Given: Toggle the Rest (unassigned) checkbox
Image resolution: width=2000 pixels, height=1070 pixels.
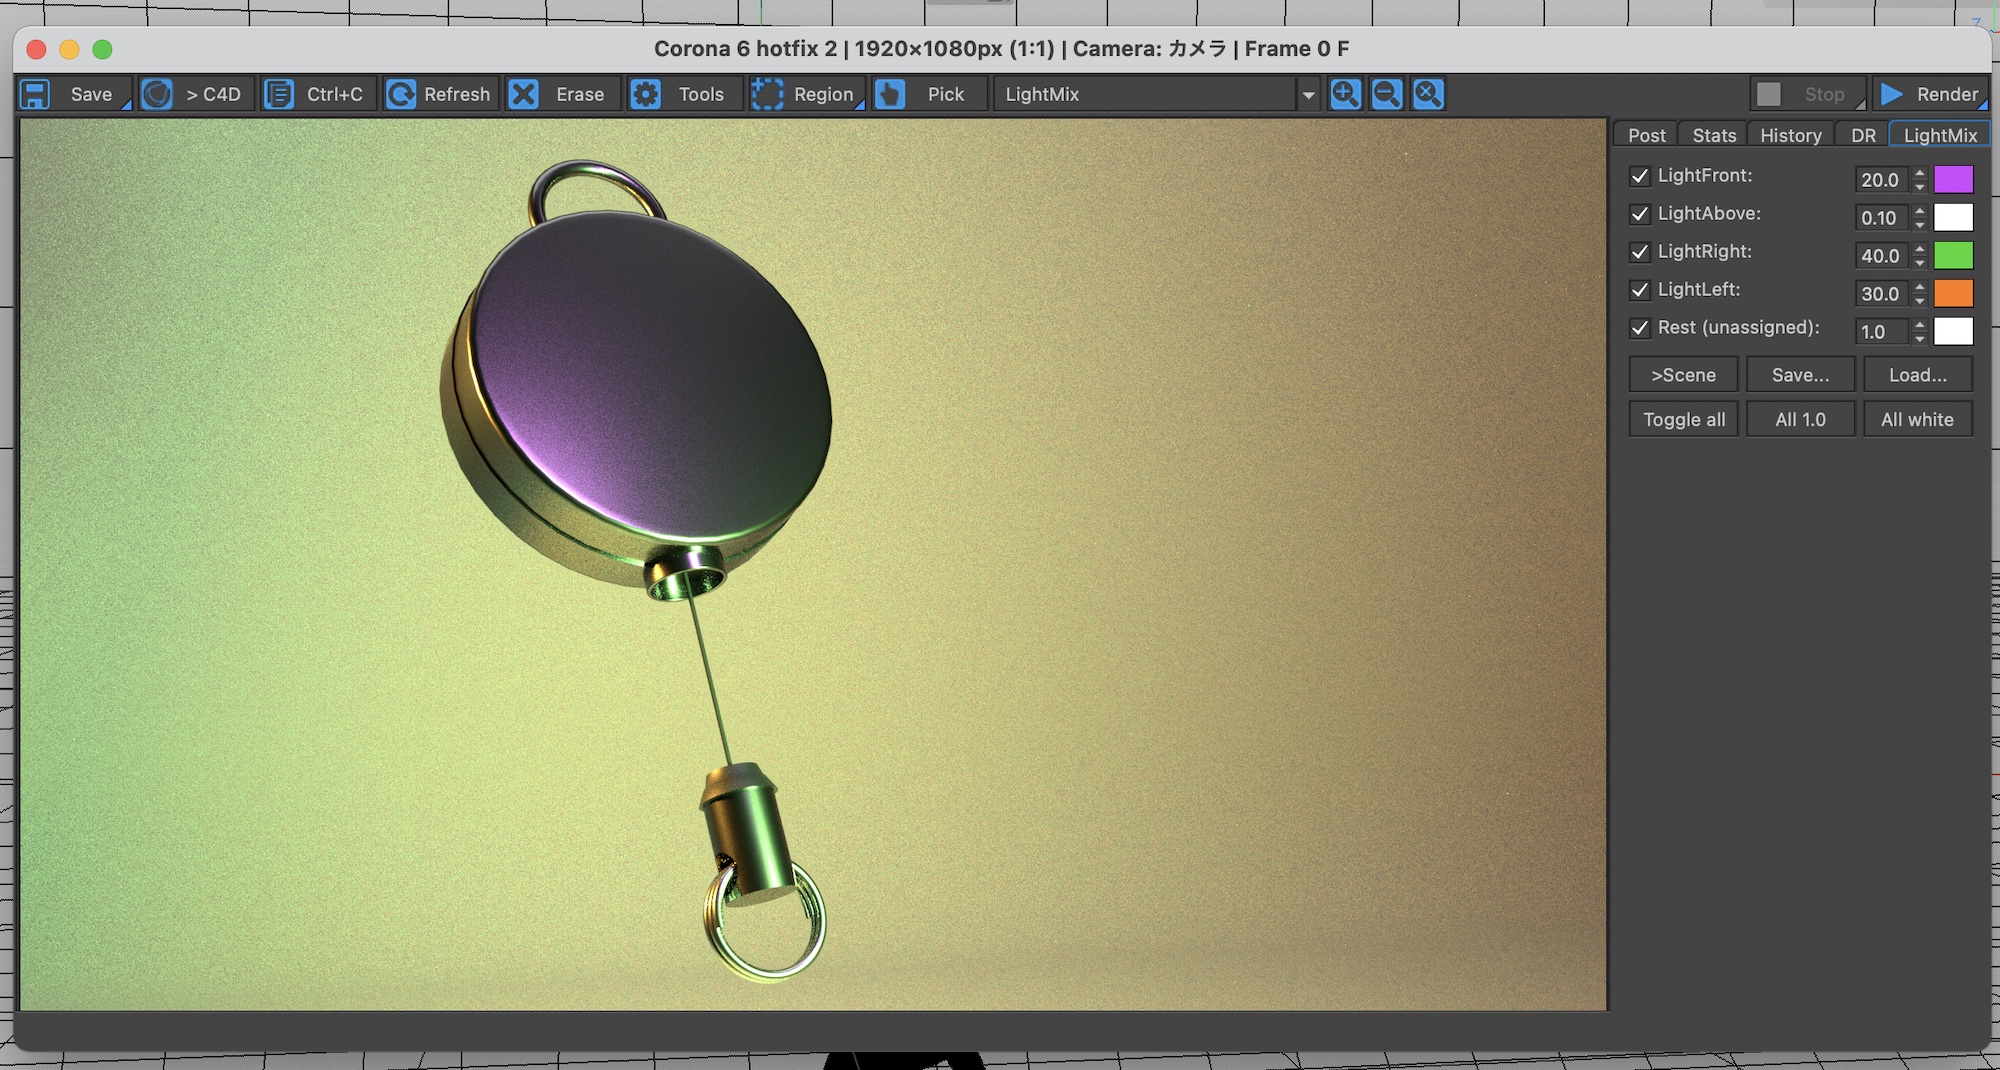Looking at the screenshot, I should tap(1640, 328).
